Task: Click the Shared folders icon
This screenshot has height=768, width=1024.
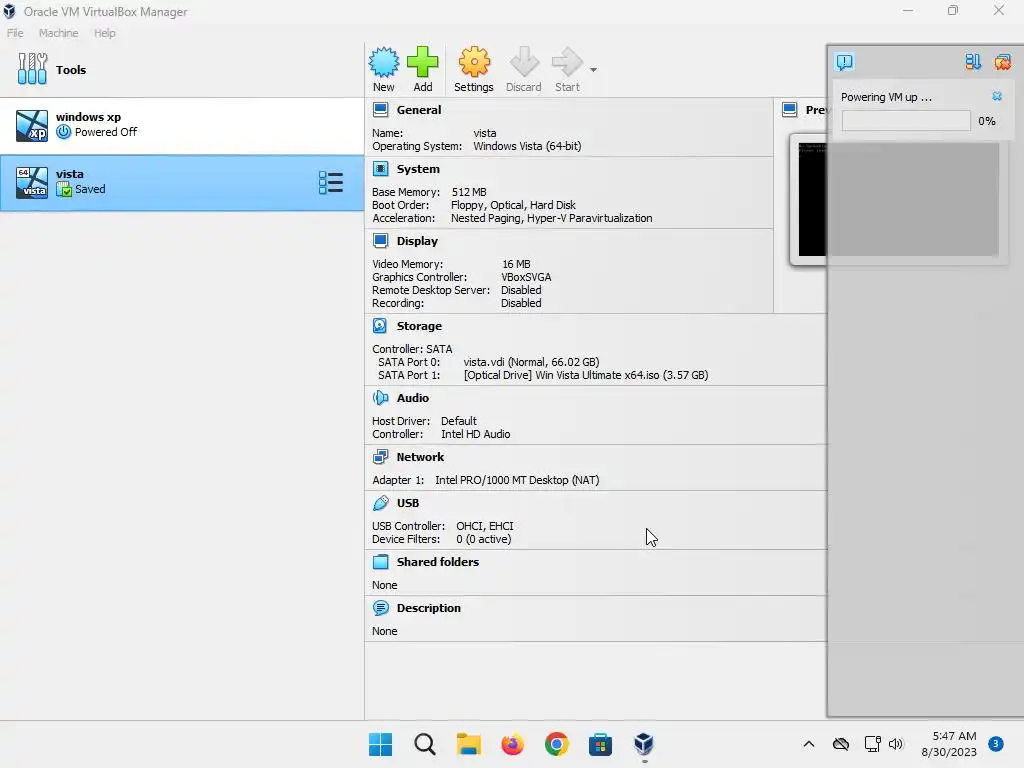Action: click(x=381, y=562)
